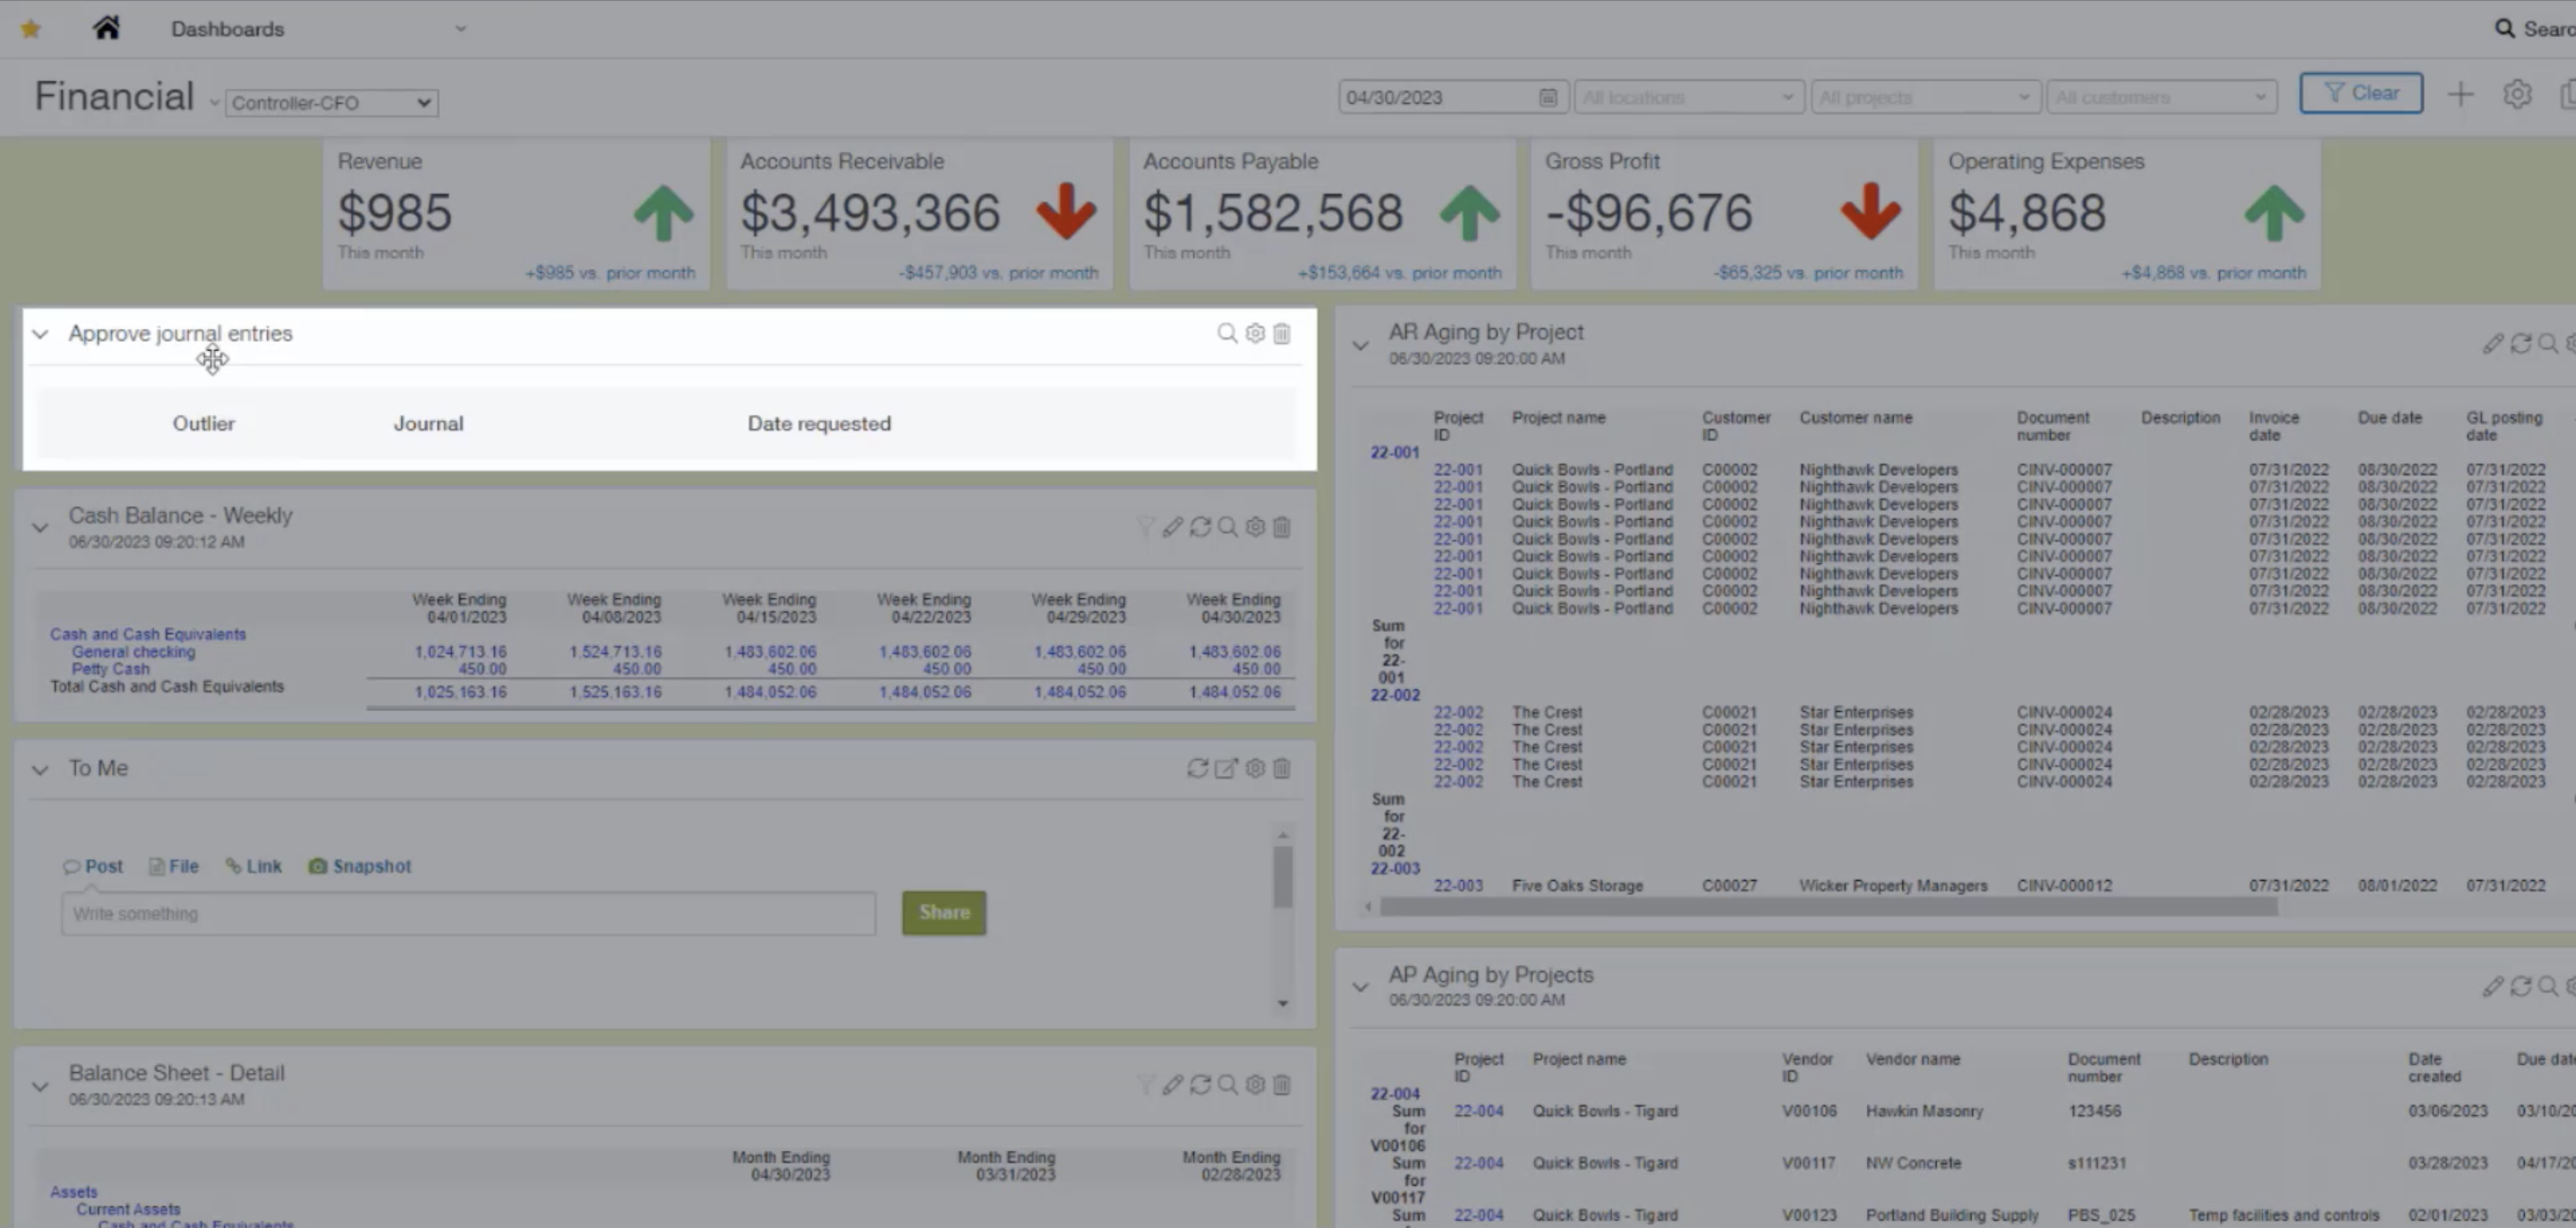Collapse the To Me panel
The height and width of the screenshot is (1228, 2576).
[x=40, y=770]
